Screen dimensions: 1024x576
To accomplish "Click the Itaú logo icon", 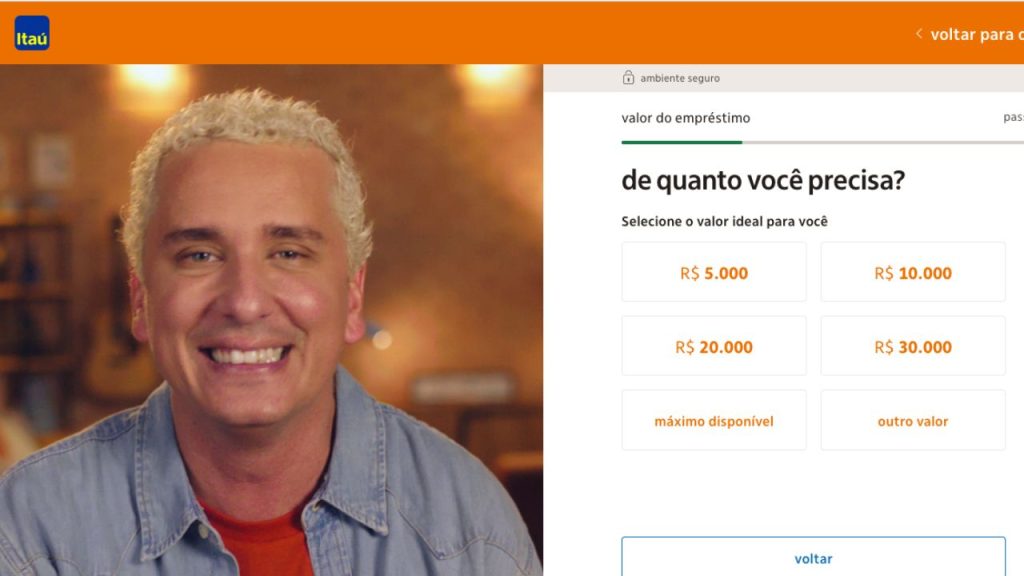I will [x=32, y=33].
